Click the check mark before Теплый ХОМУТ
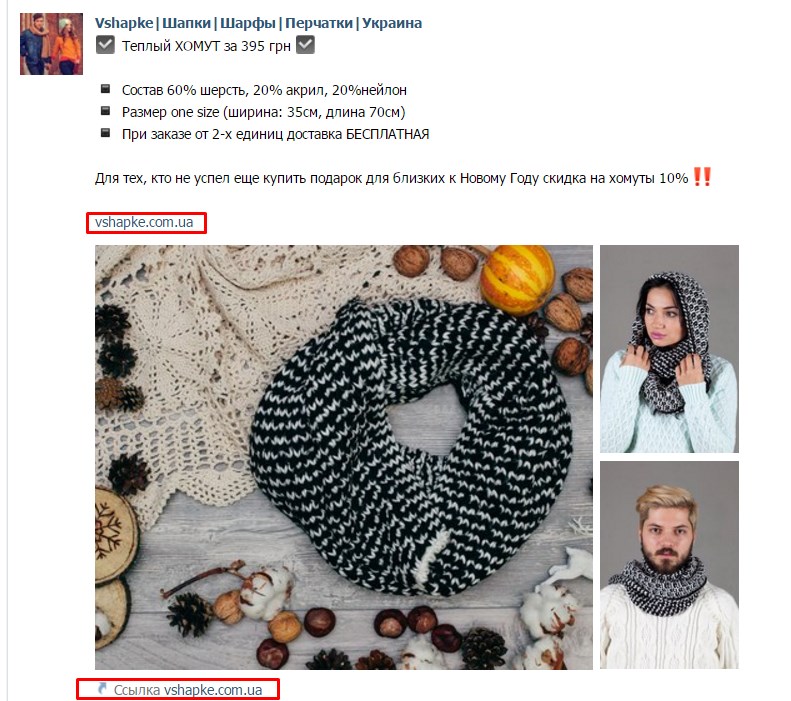791x701 pixels. coord(105,45)
